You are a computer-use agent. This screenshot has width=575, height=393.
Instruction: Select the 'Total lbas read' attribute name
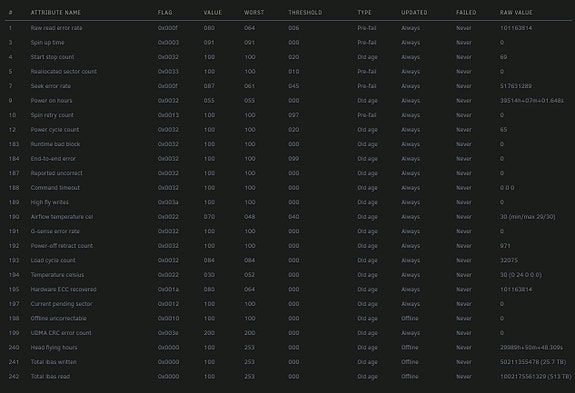pyautogui.click(x=50, y=377)
